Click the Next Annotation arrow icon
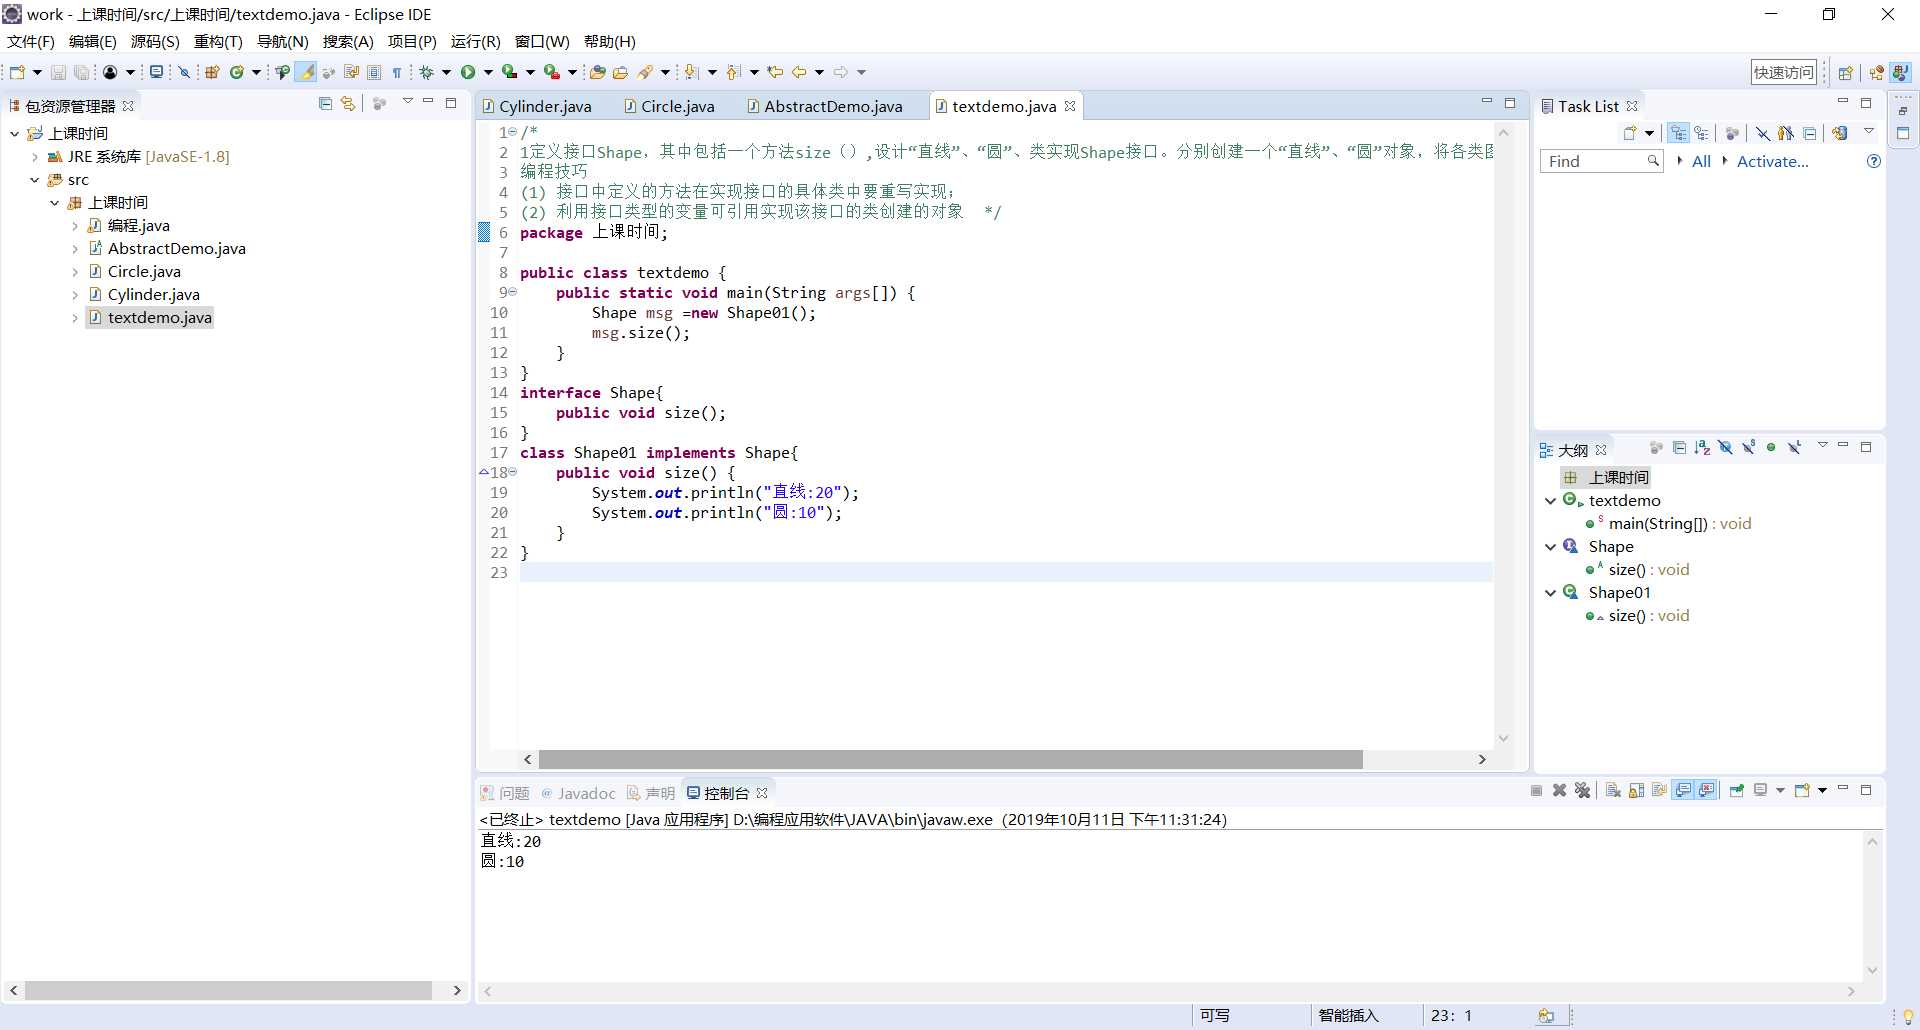Screen dimensions: 1920x1030 (691, 72)
